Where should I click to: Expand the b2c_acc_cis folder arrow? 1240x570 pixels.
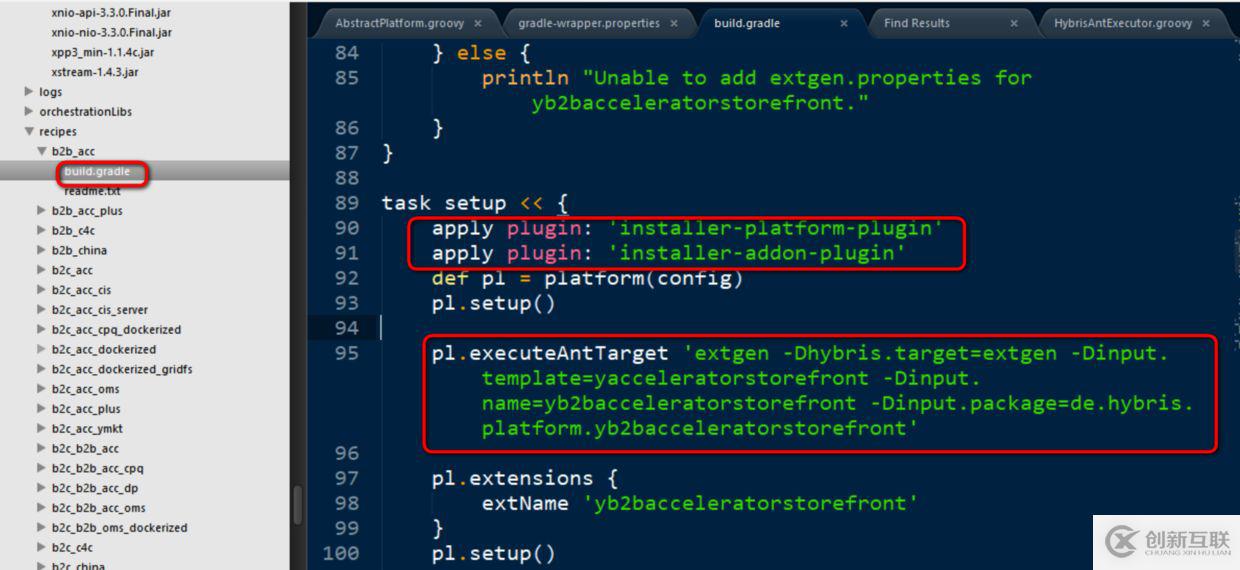(42, 290)
